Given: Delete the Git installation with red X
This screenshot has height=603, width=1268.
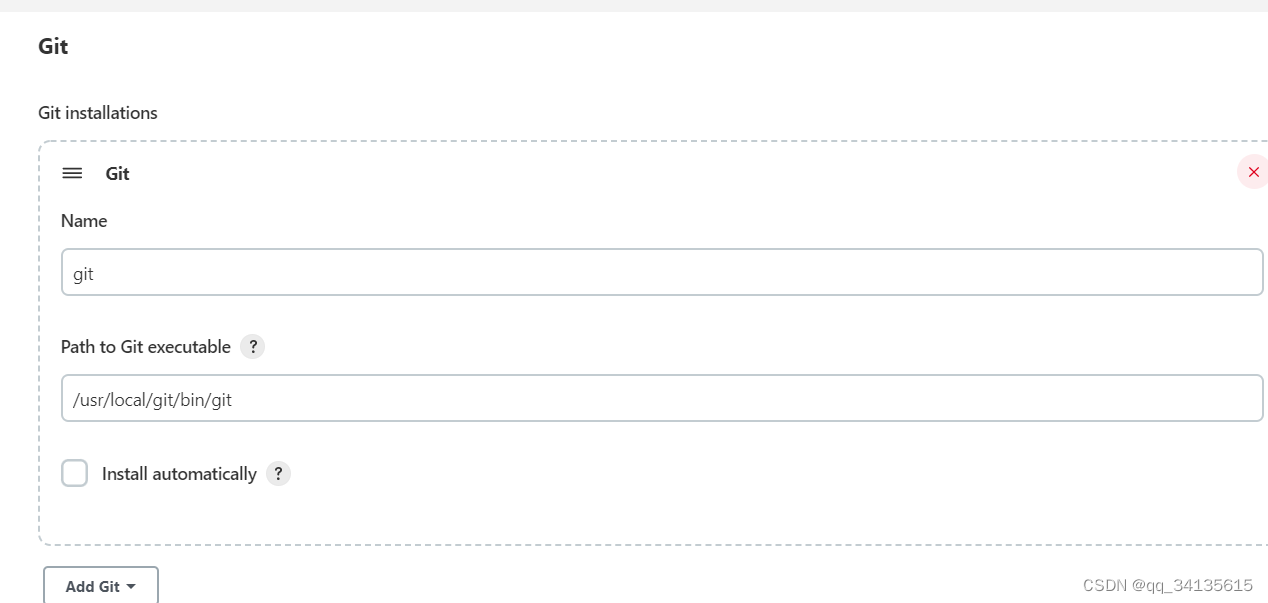Looking at the screenshot, I should [x=1253, y=172].
